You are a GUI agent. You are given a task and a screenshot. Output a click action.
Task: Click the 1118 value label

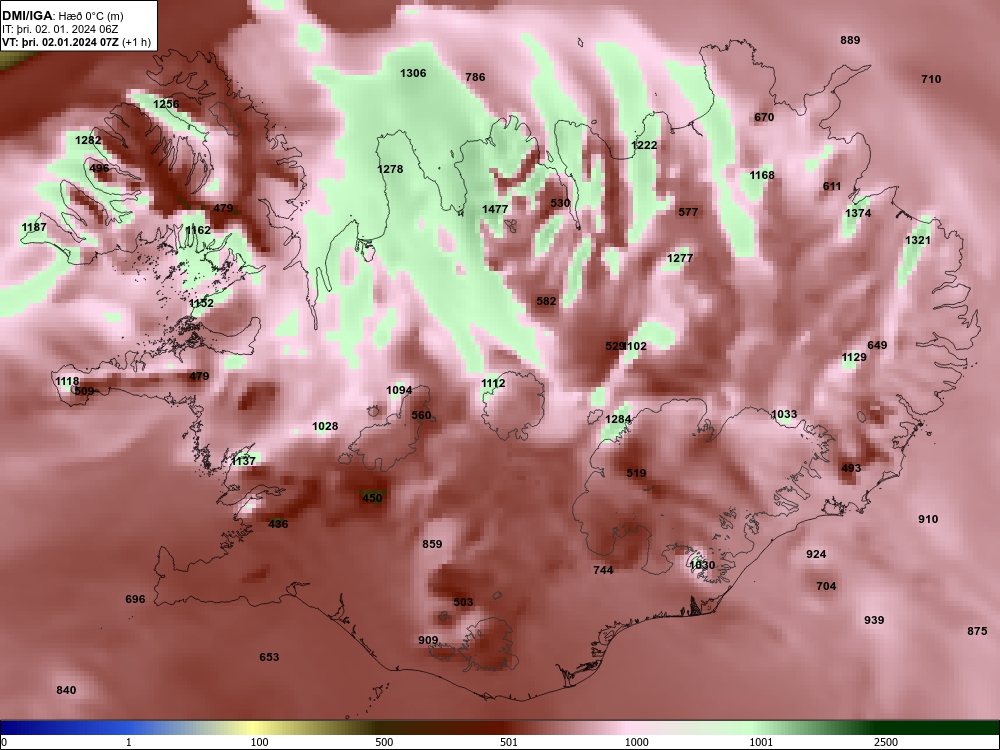67,381
